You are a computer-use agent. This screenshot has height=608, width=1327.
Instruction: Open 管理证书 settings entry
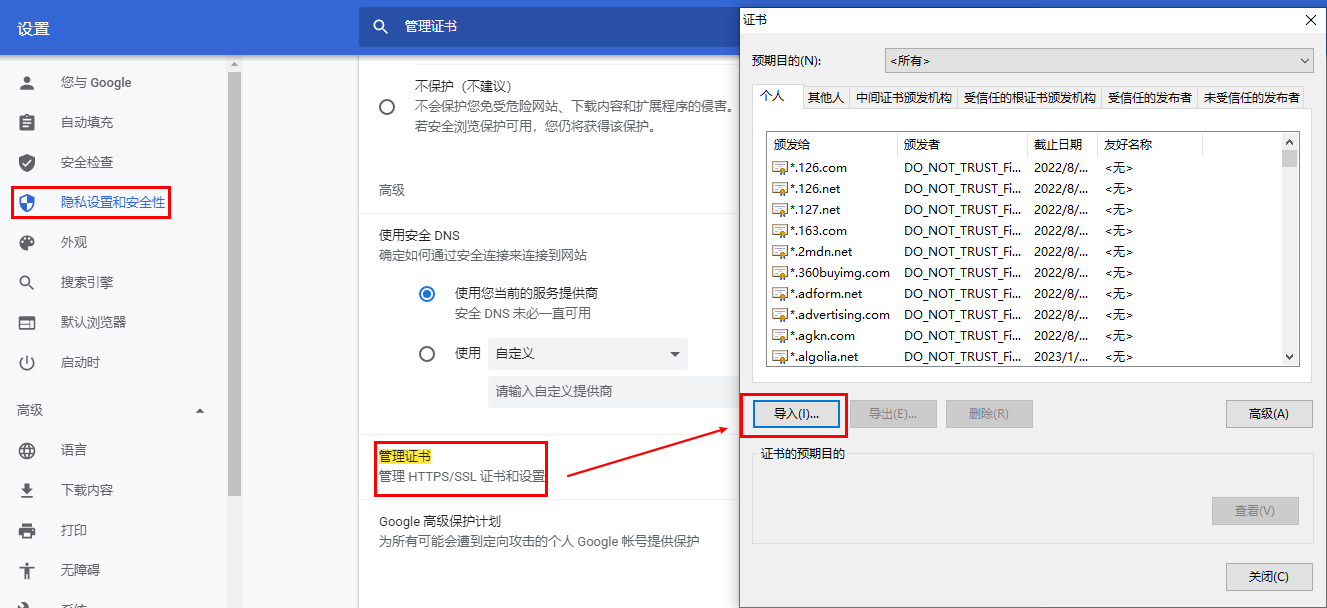coord(462,467)
